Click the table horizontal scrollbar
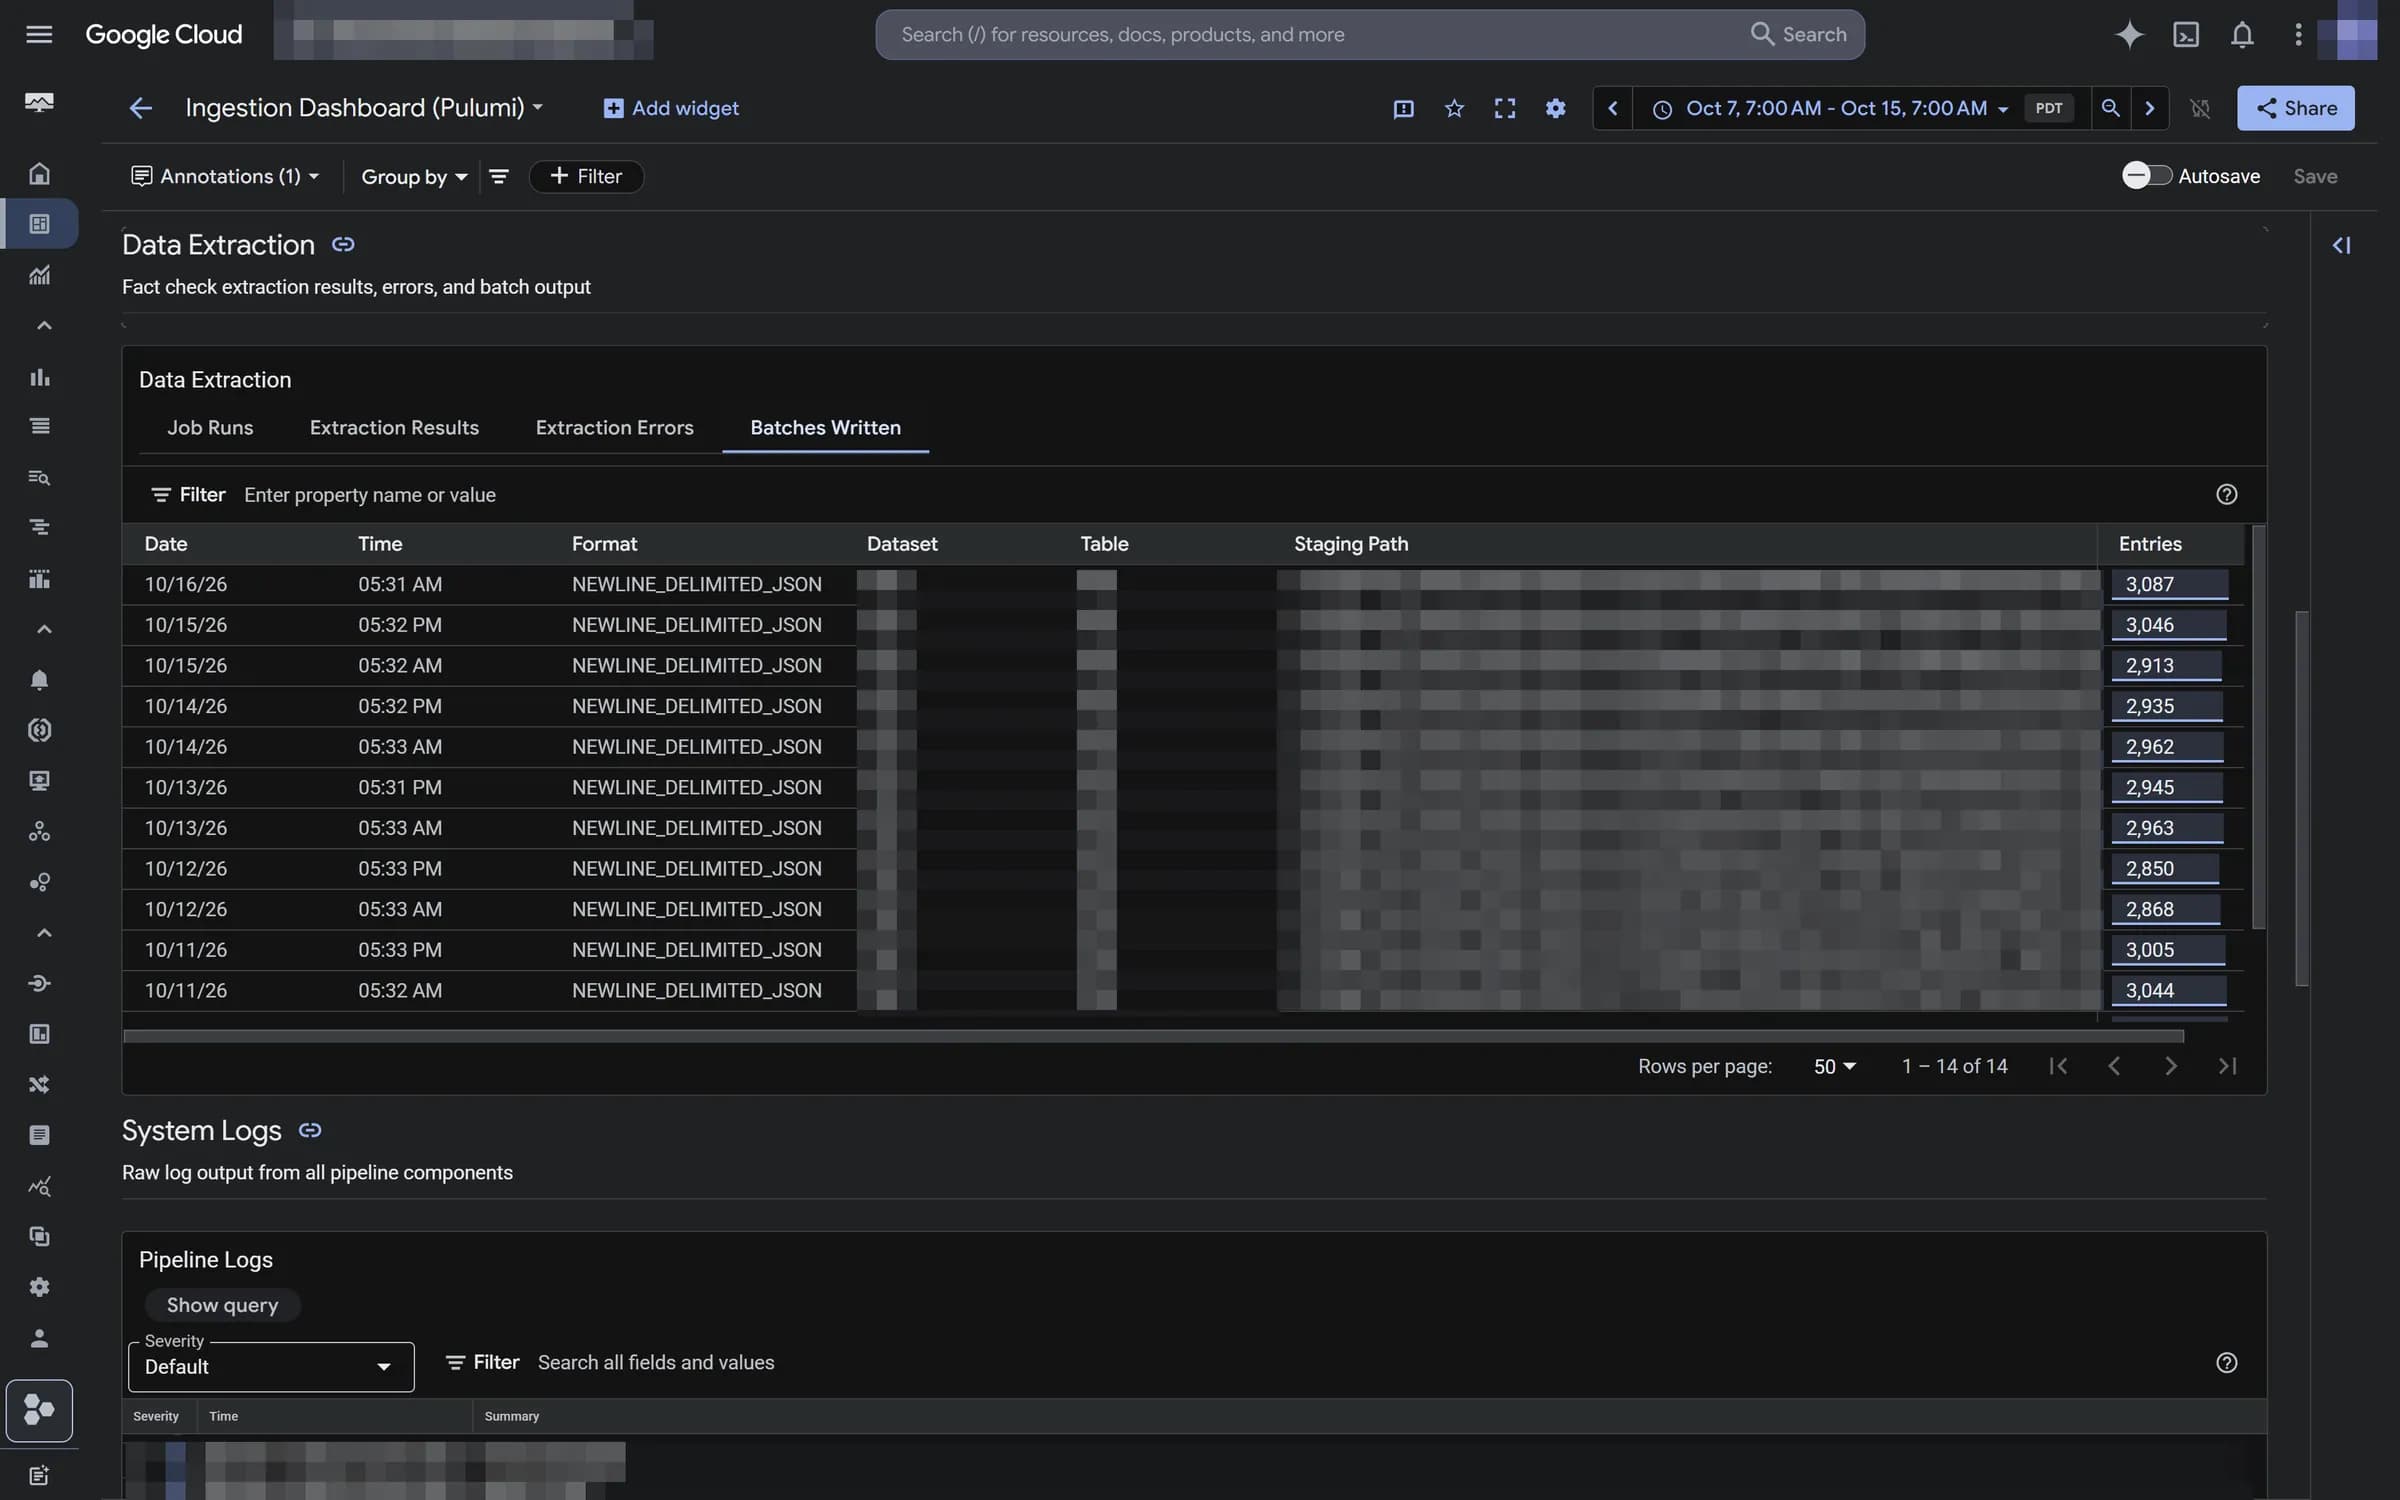 1153,1036
